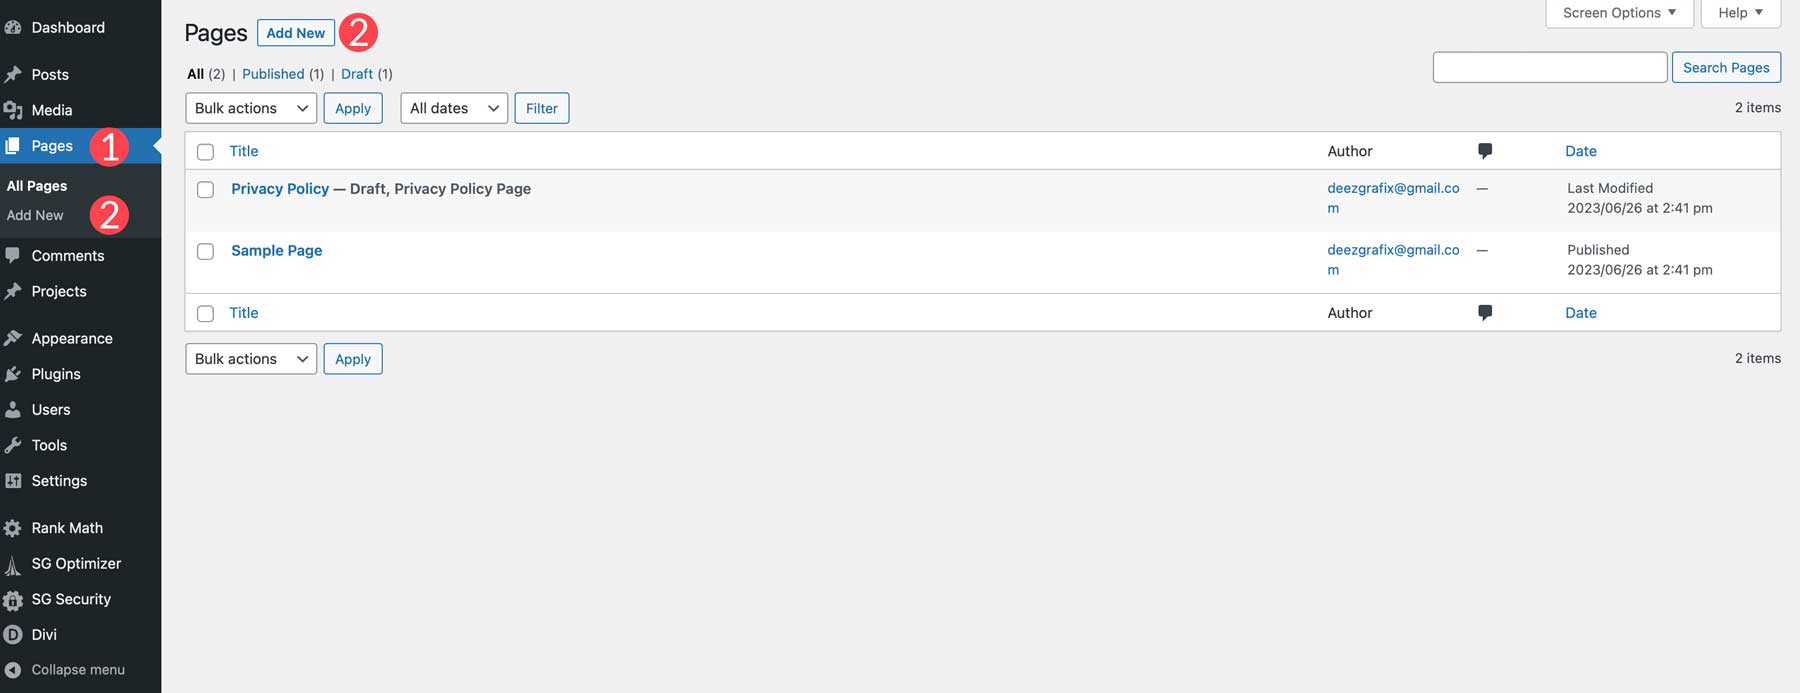The height and width of the screenshot is (693, 1800).
Task: Expand the Screen Options panel
Action: [1618, 12]
